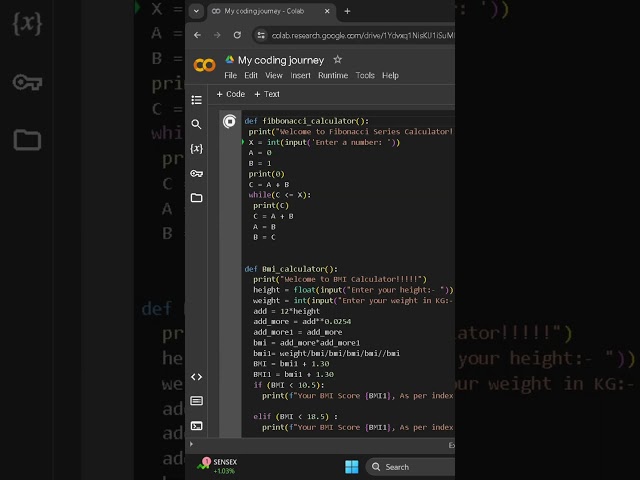Open the code snippets icon

click(x=196, y=377)
